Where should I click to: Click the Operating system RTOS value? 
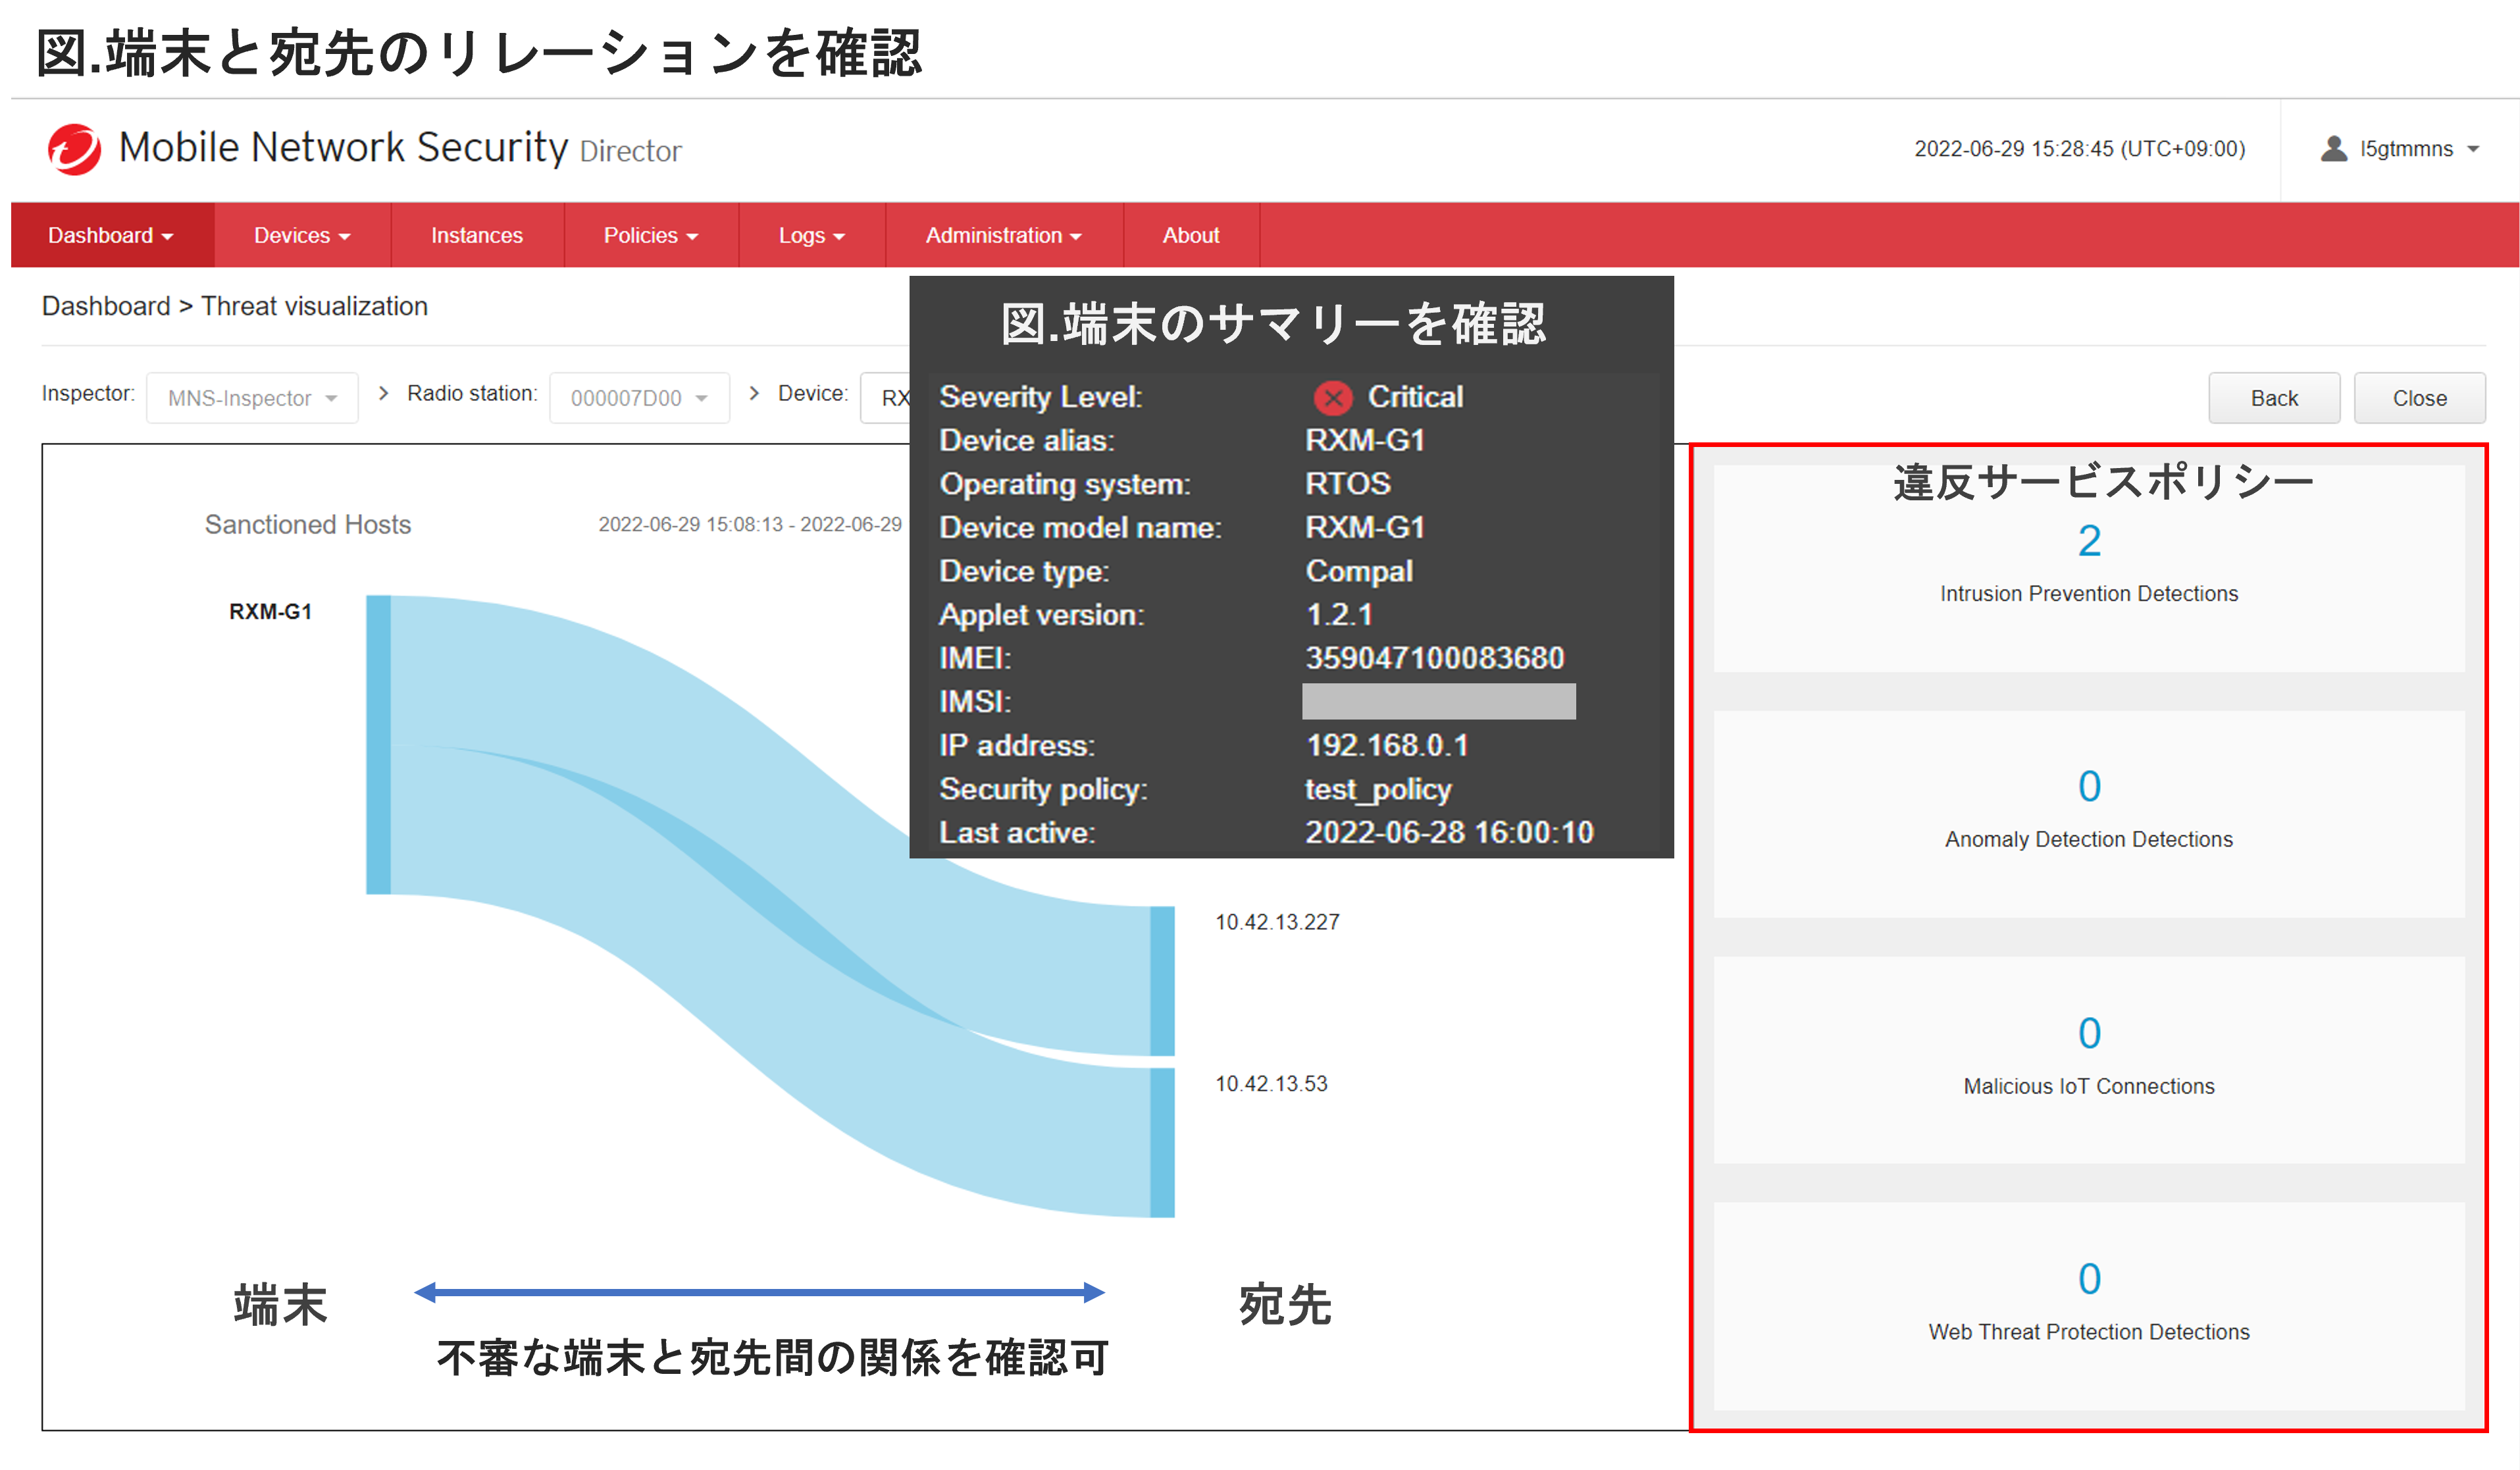coord(1347,484)
